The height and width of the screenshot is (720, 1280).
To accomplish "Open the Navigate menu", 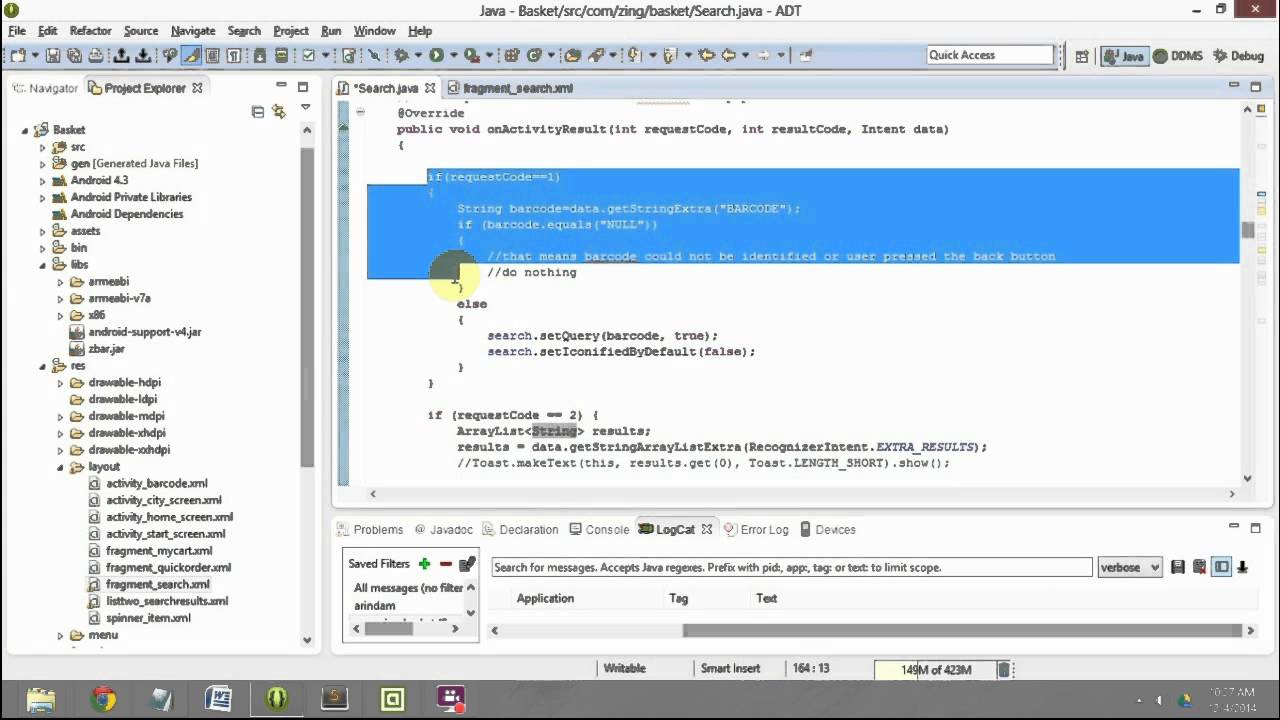I will coord(193,31).
